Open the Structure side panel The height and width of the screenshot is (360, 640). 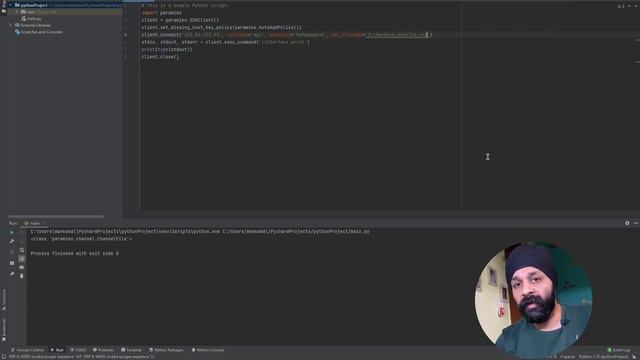coord(4,300)
